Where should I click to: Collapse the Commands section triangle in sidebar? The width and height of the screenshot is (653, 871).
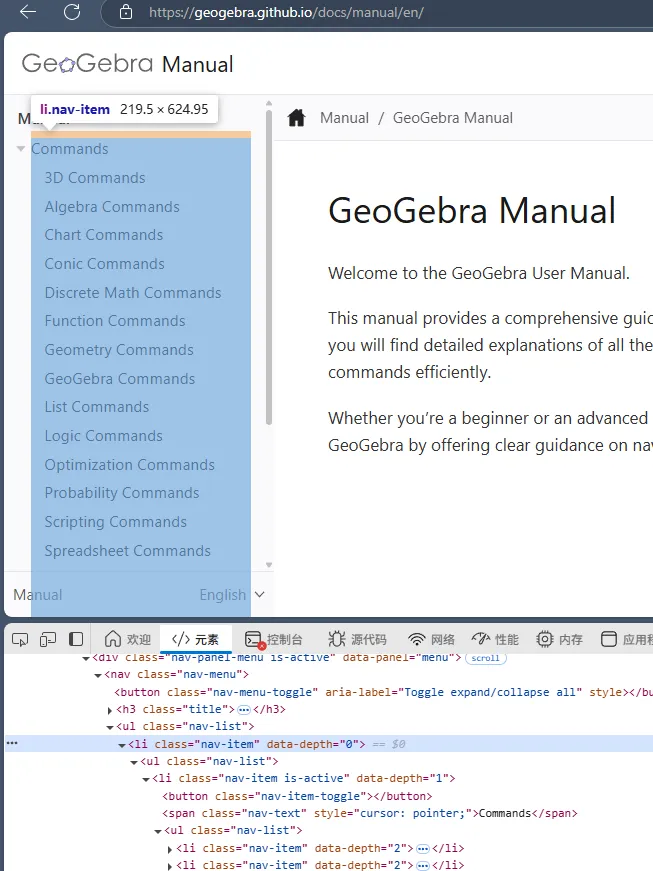point(21,149)
